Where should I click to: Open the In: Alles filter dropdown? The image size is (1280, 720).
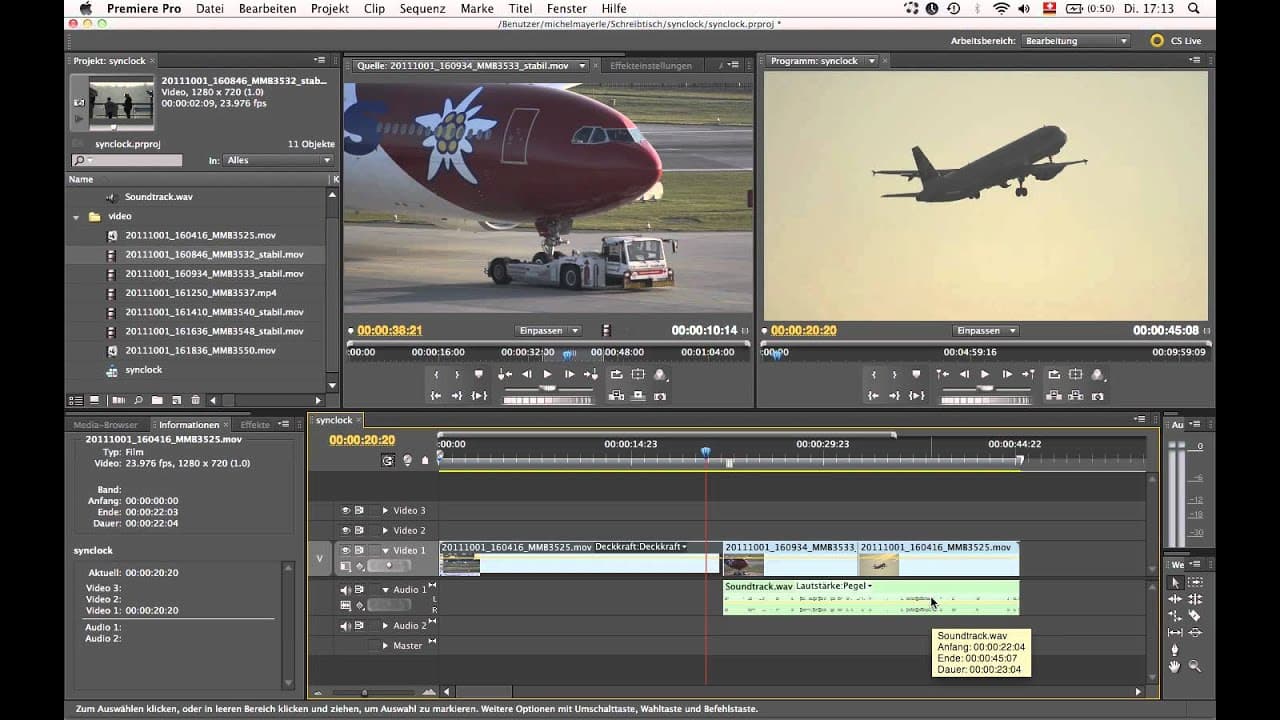coord(279,160)
